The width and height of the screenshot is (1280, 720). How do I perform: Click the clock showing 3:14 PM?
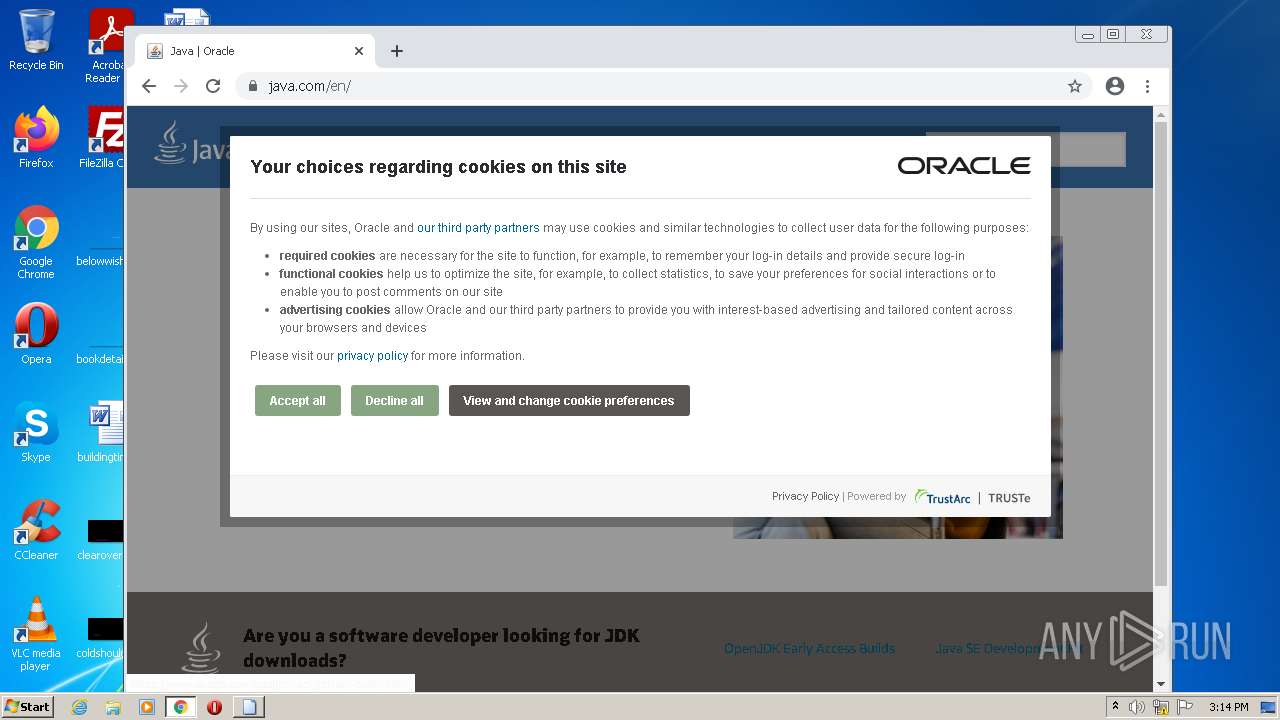[1228, 707]
